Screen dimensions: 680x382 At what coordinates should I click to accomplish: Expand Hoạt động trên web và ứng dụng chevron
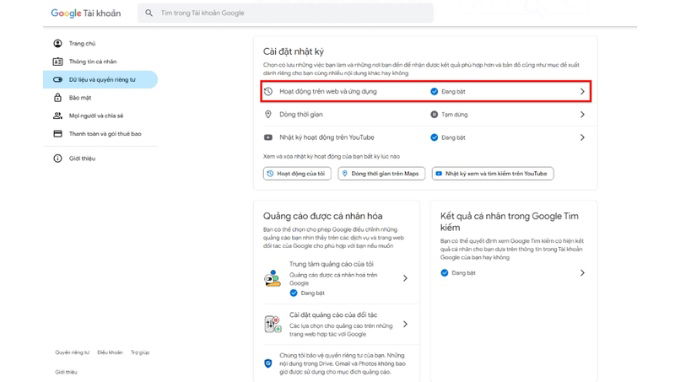pos(582,91)
